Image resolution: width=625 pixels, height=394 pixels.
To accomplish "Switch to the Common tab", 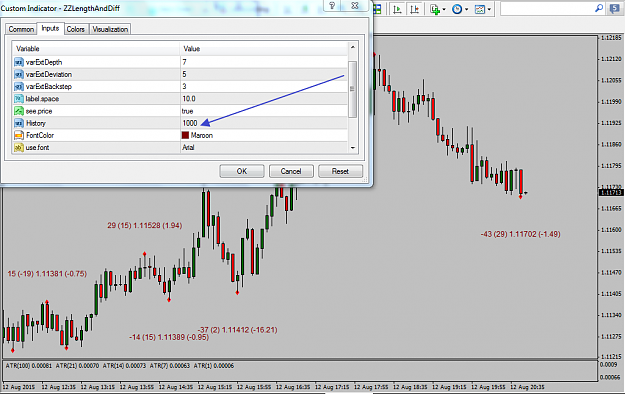I will [21, 29].
